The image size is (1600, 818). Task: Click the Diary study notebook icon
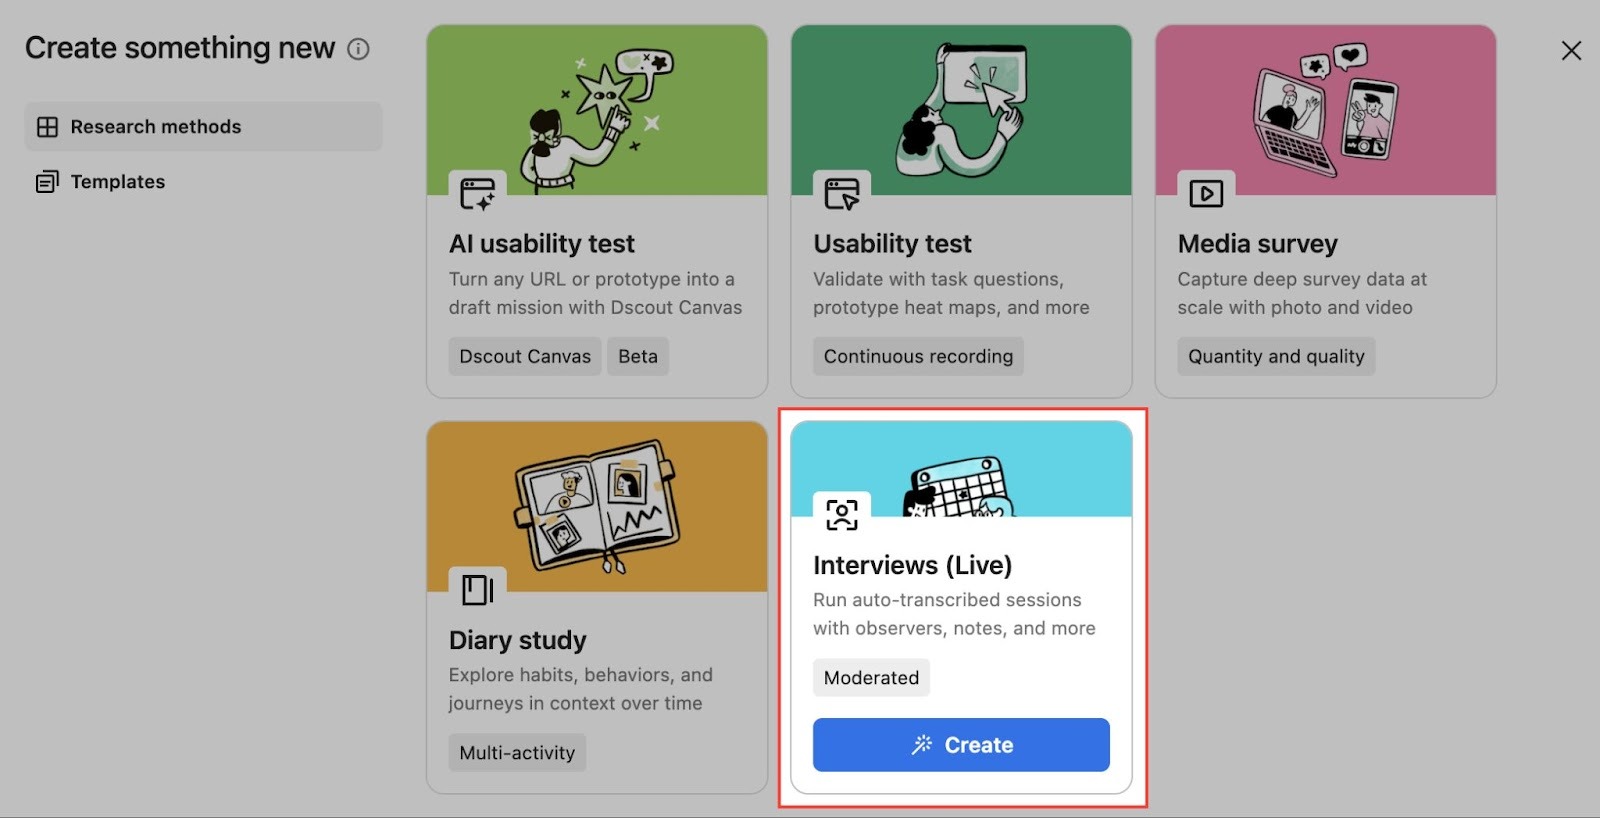477,589
